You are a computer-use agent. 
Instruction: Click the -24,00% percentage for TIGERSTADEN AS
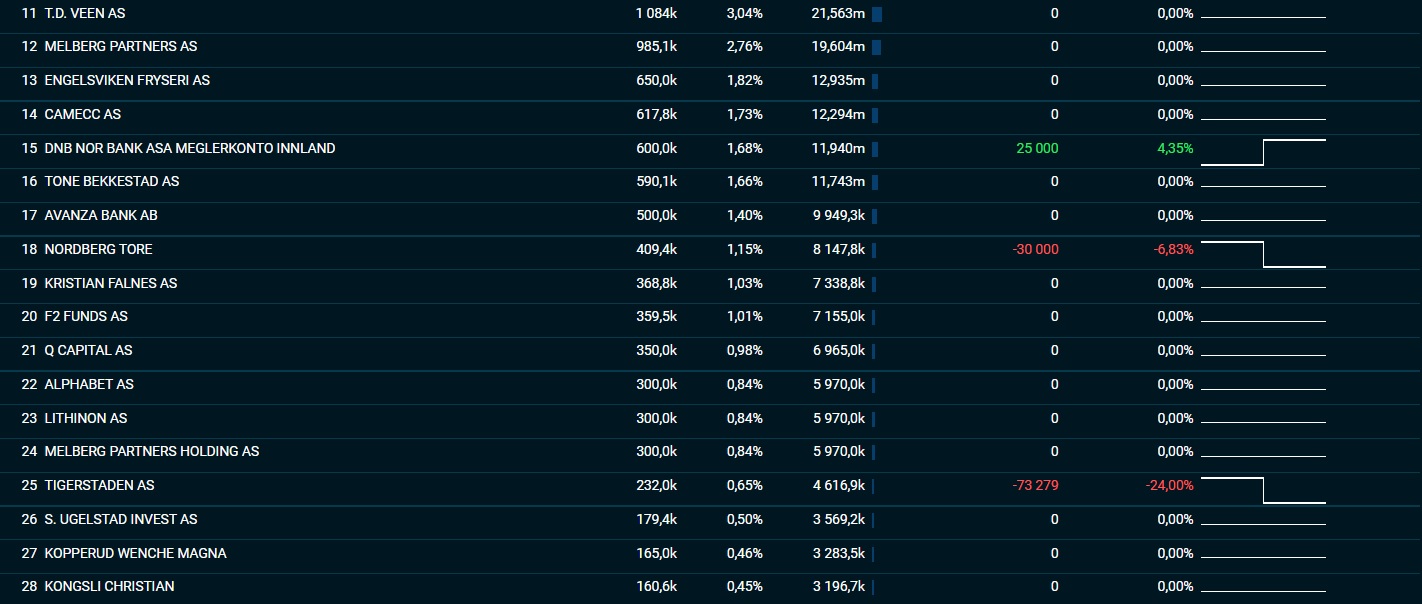1169,485
